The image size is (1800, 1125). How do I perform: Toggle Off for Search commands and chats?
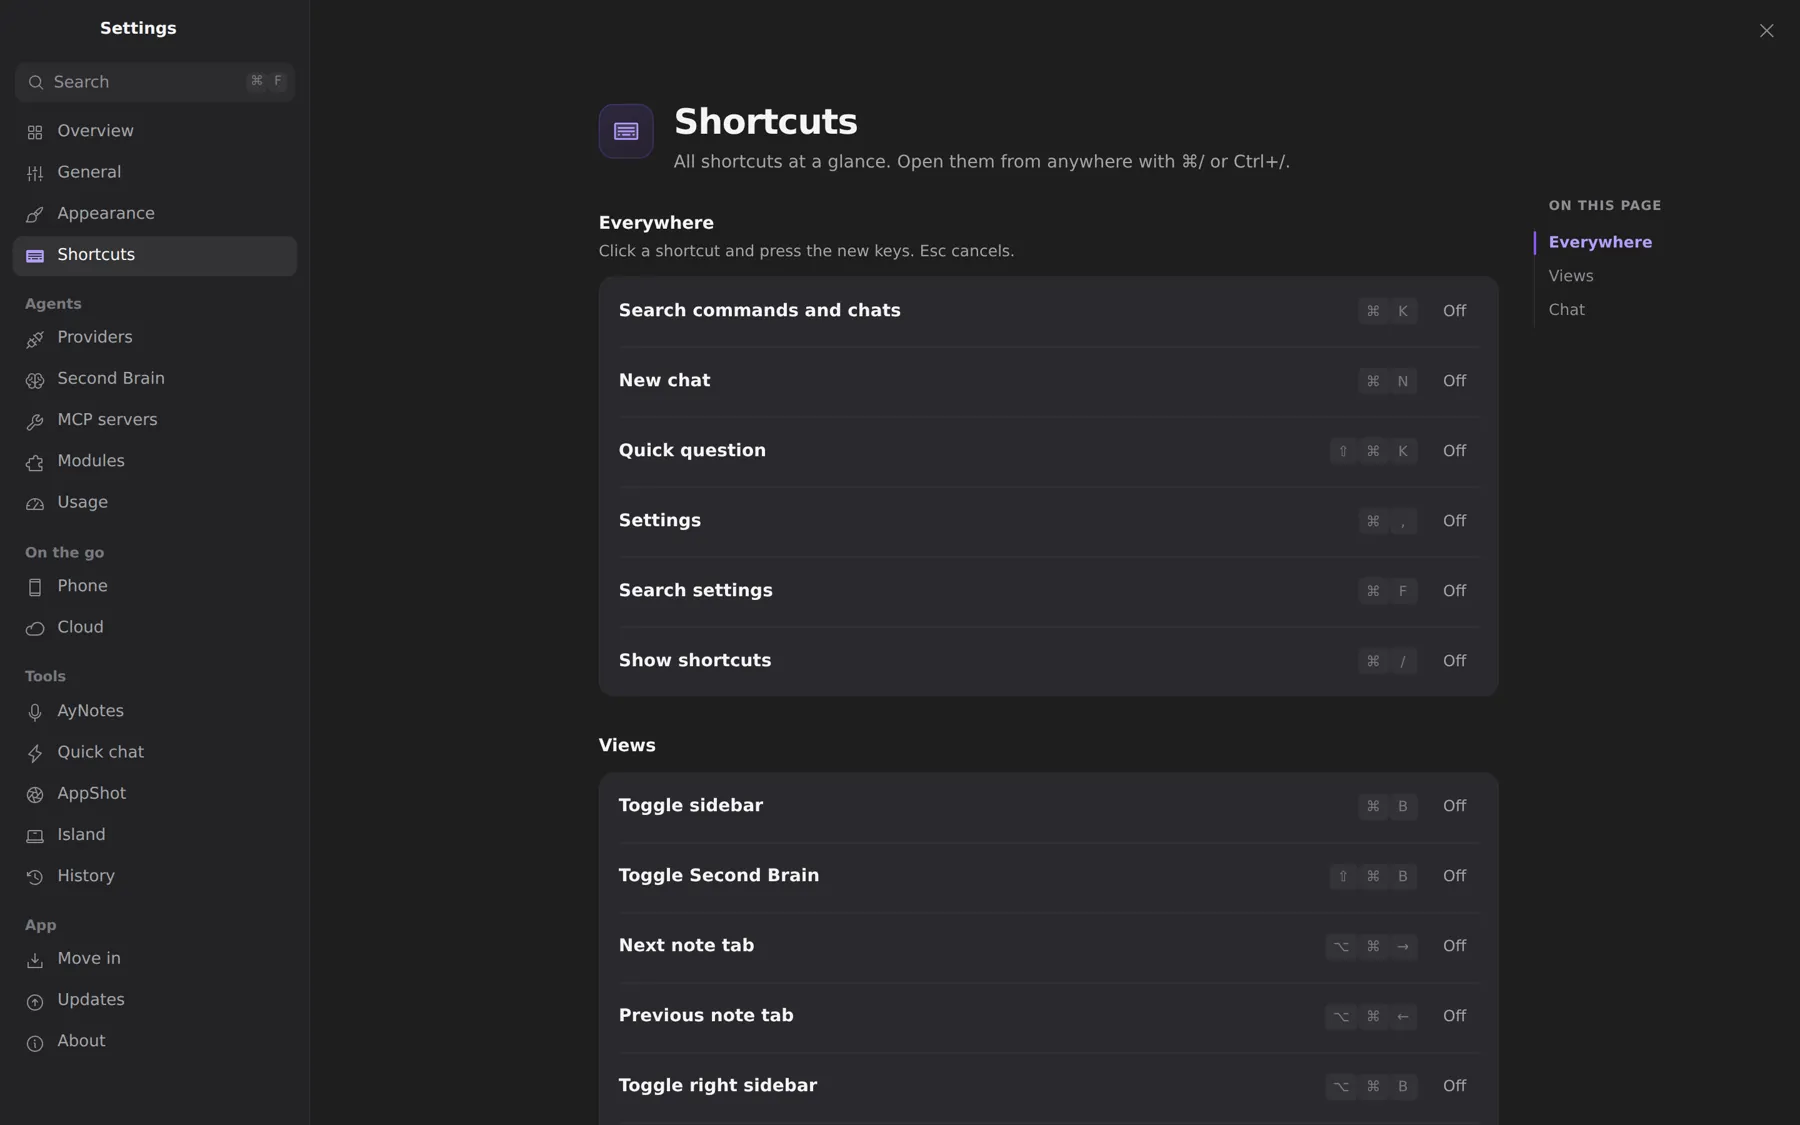pyautogui.click(x=1454, y=311)
